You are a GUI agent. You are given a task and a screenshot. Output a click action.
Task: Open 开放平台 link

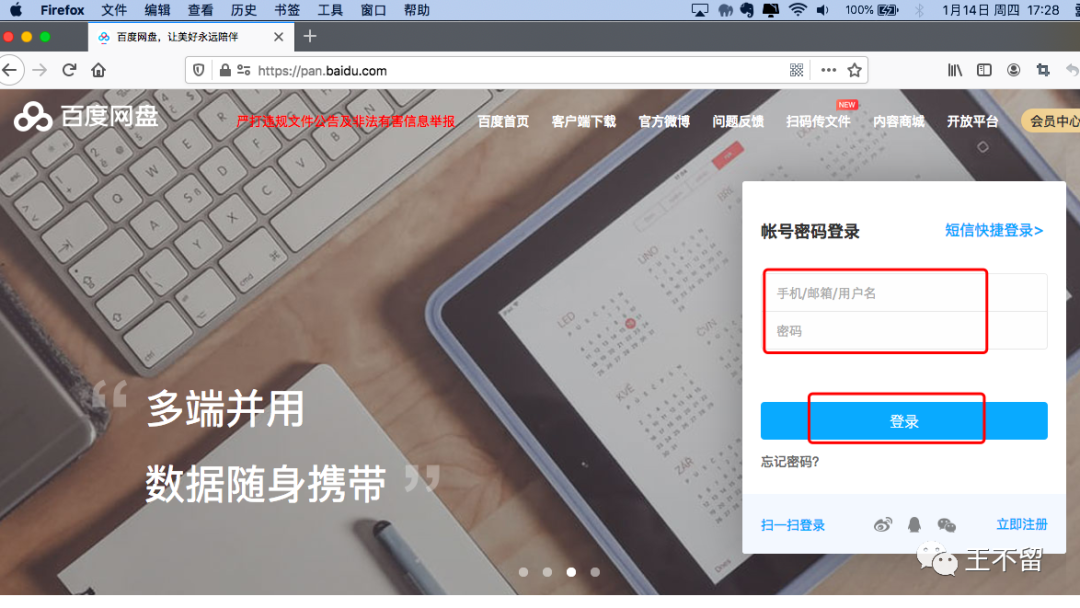[x=973, y=121]
